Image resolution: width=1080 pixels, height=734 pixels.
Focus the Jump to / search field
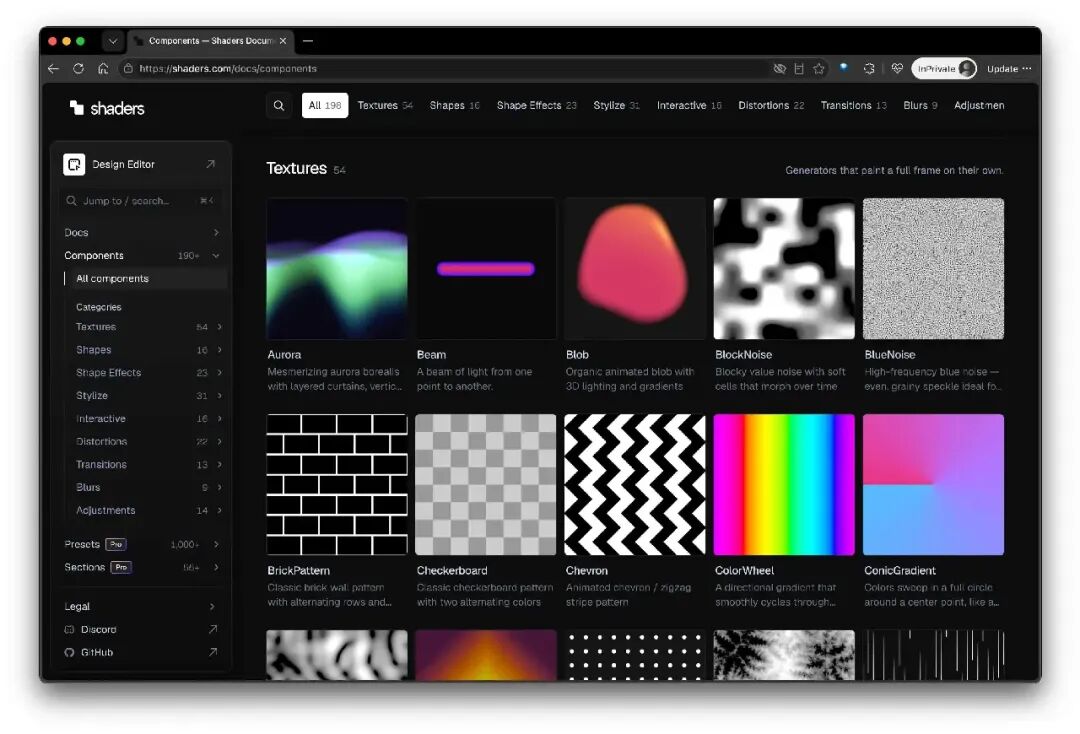click(x=141, y=200)
